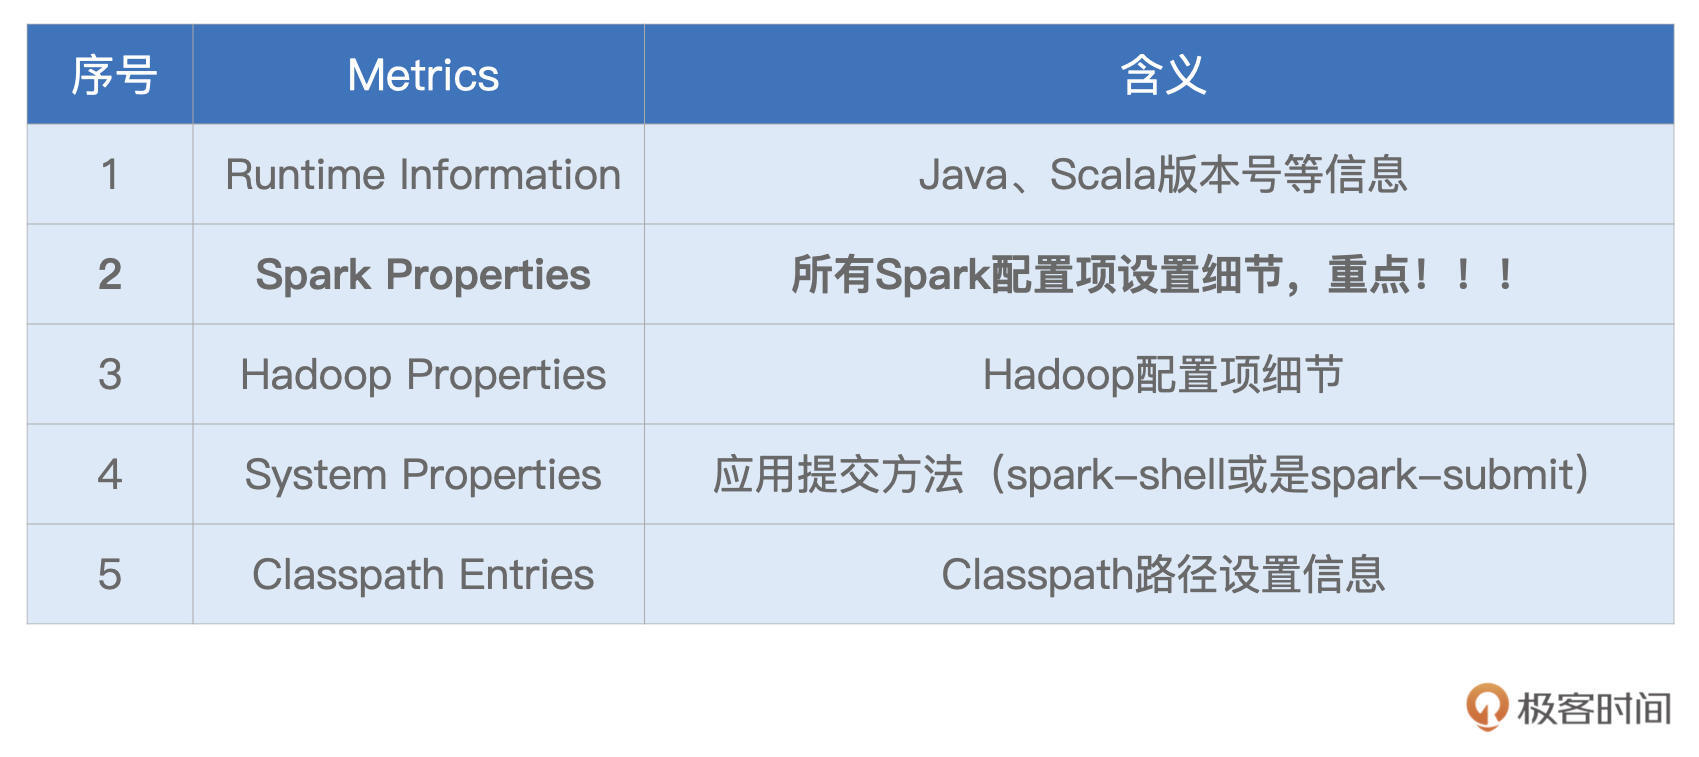This screenshot has height=757, width=1699.
Task: Select the 序号 column header
Action: [113, 75]
